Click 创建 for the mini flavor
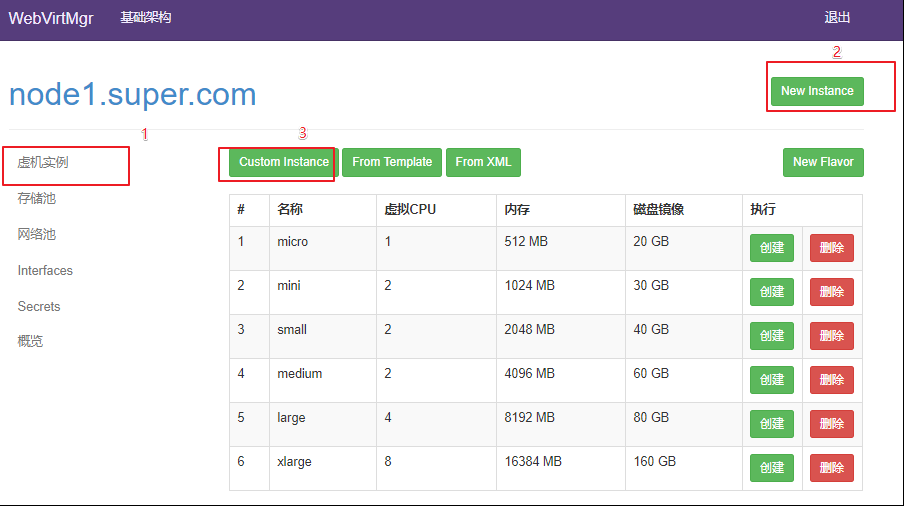Image resolution: width=904 pixels, height=506 pixels. point(771,292)
